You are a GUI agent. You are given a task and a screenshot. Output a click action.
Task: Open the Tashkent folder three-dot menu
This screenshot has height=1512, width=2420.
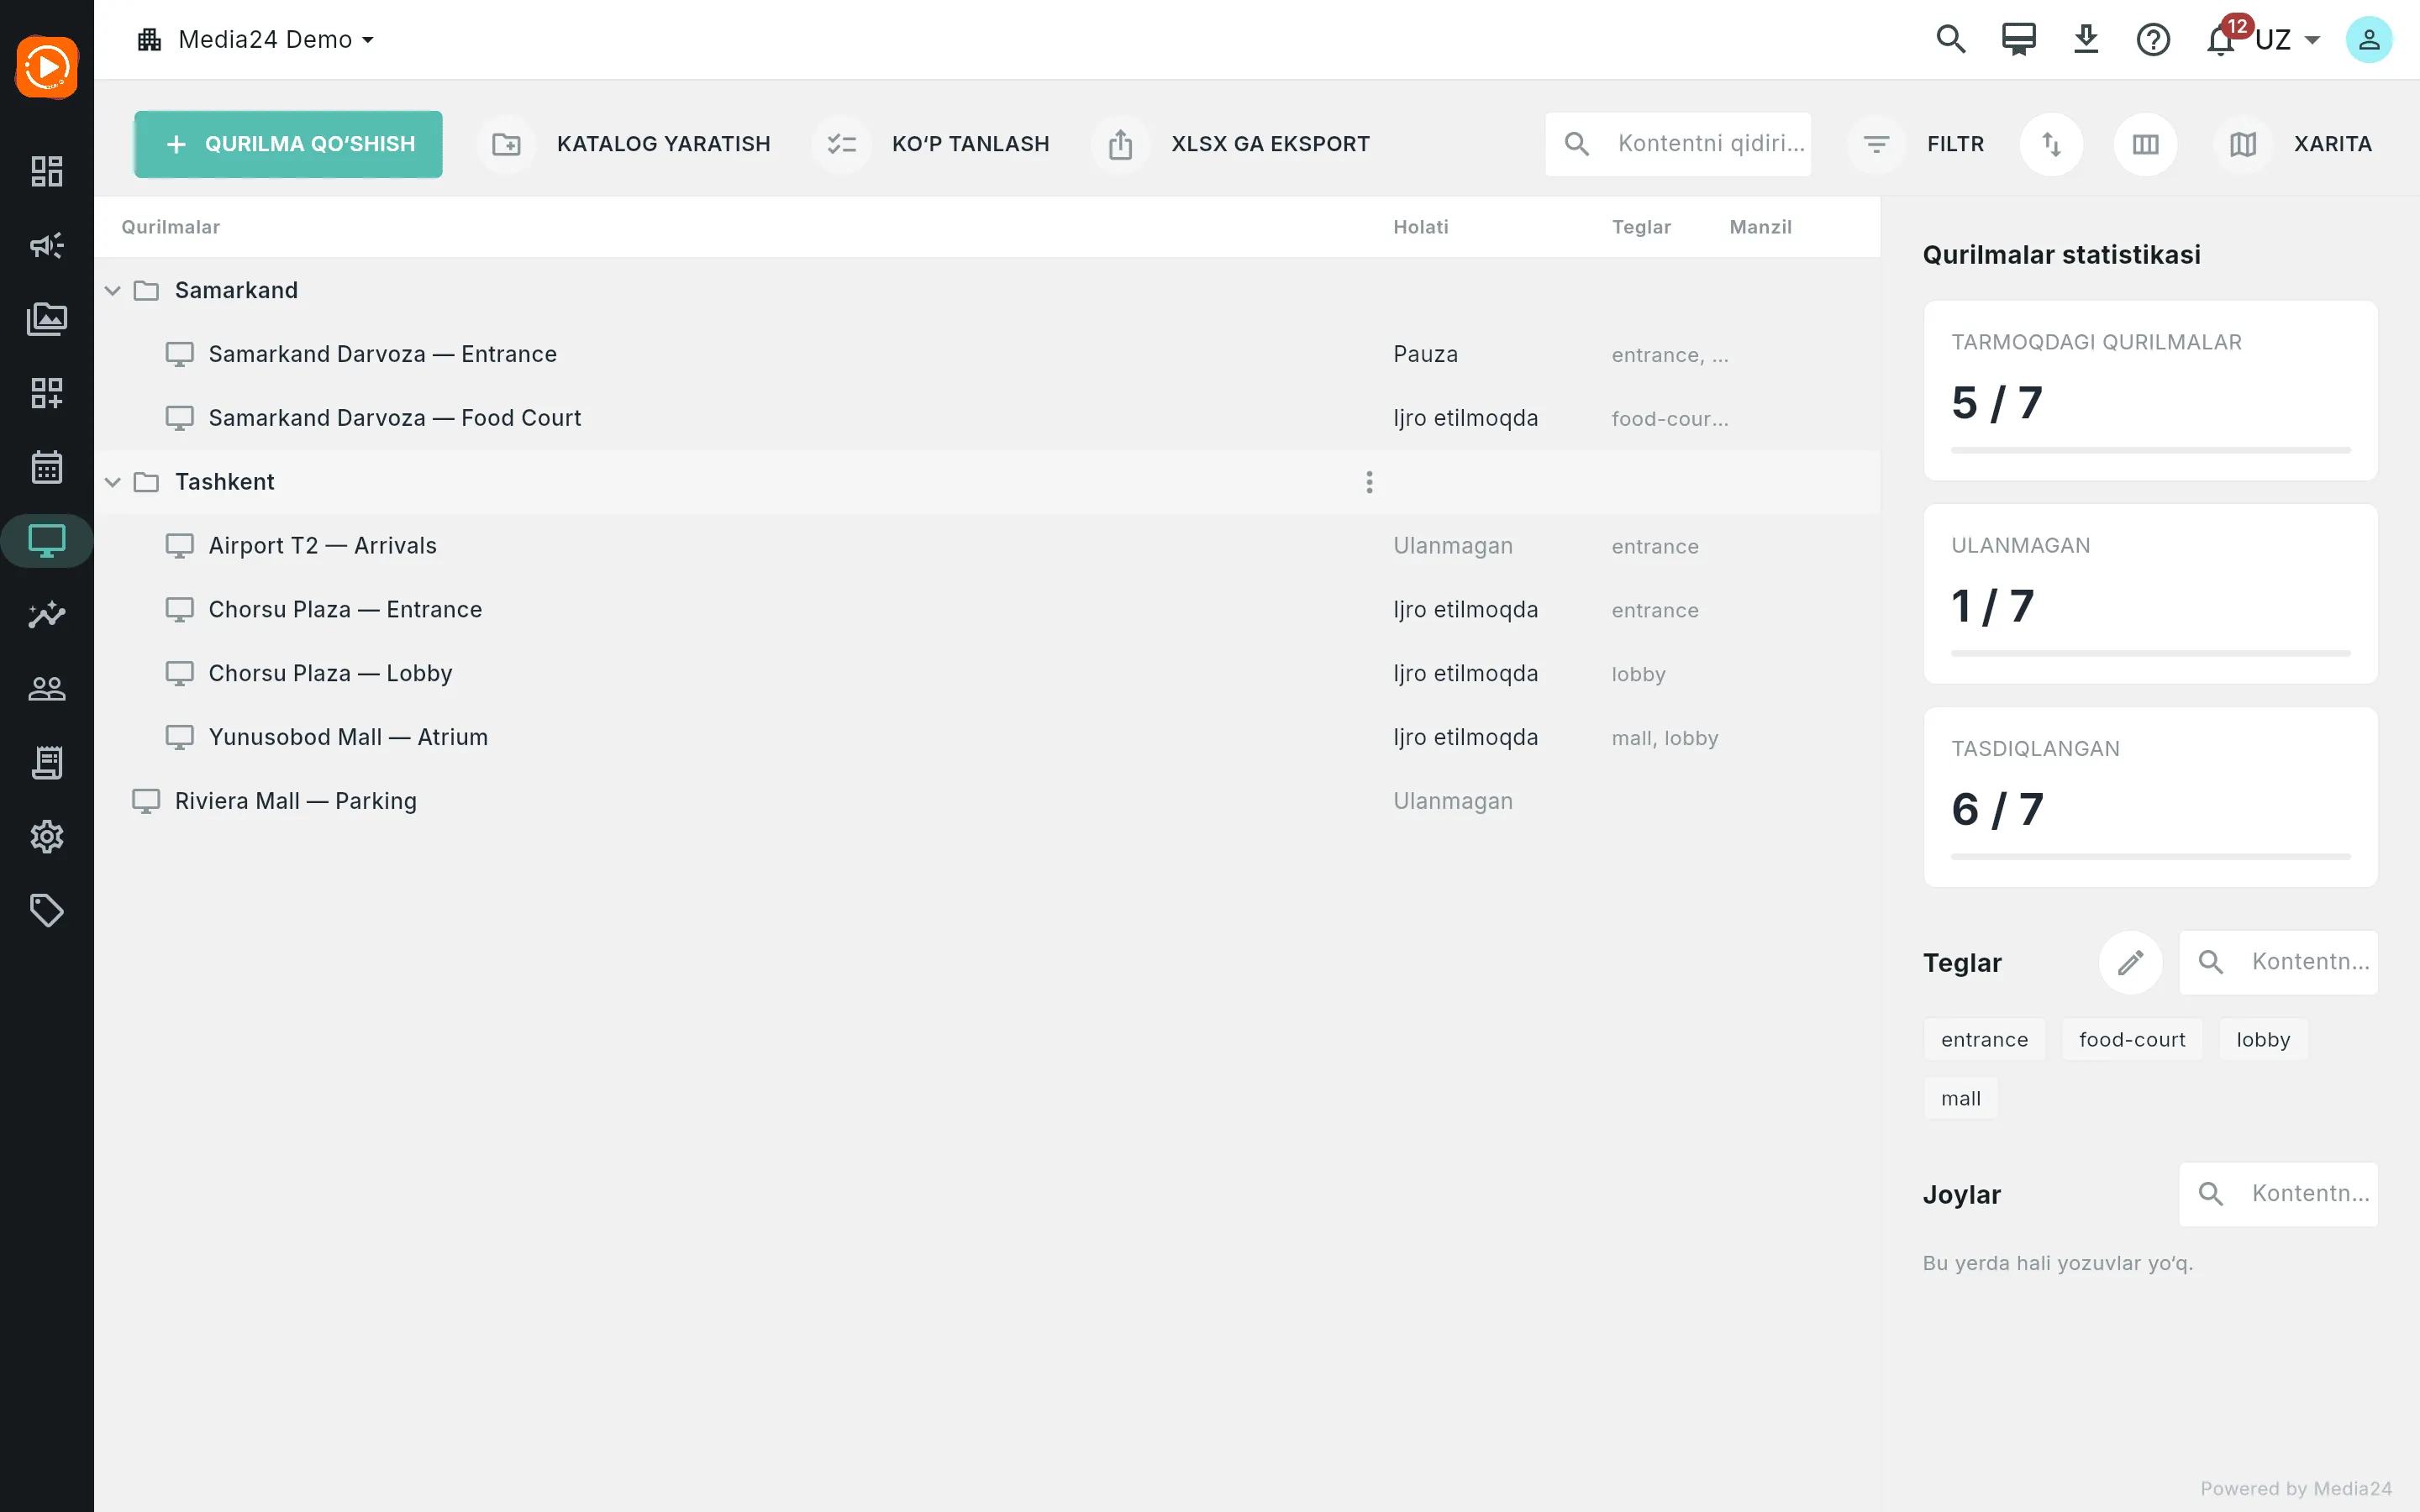pyautogui.click(x=1369, y=482)
